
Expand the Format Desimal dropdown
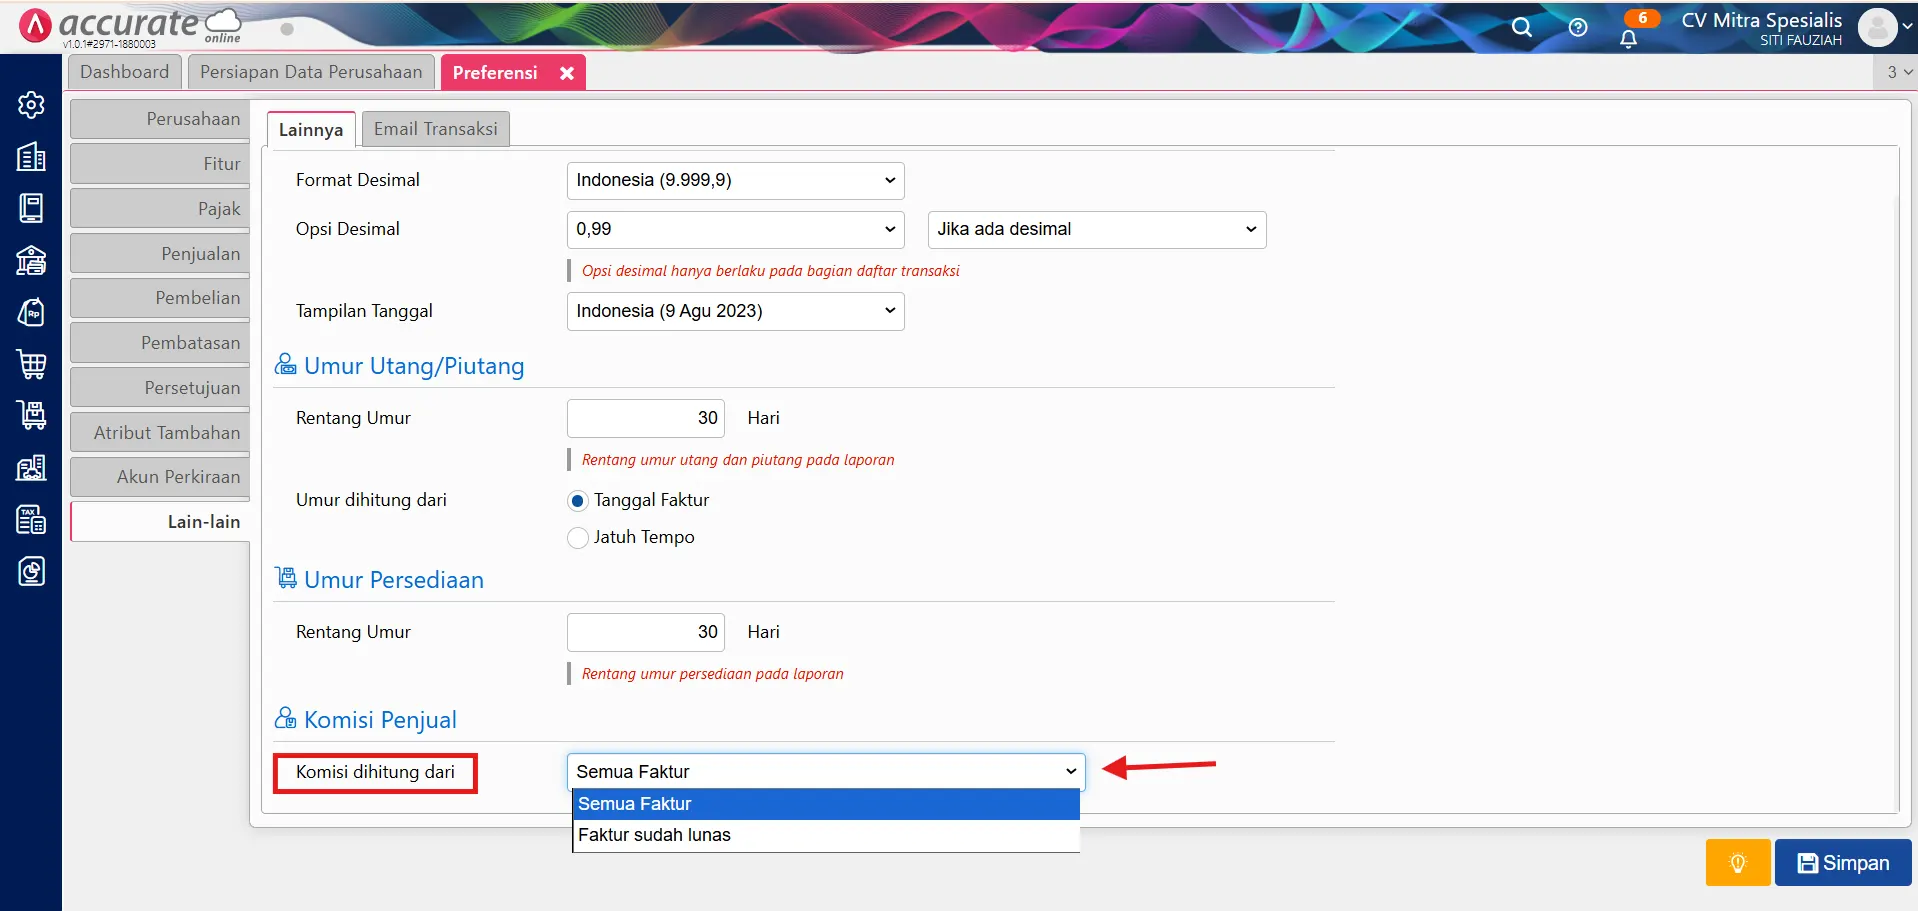pyautogui.click(x=735, y=181)
